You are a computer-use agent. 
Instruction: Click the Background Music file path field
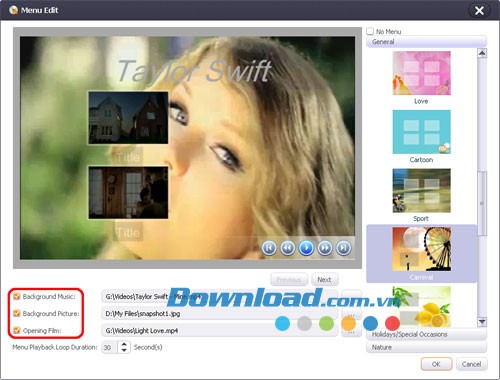click(x=219, y=296)
